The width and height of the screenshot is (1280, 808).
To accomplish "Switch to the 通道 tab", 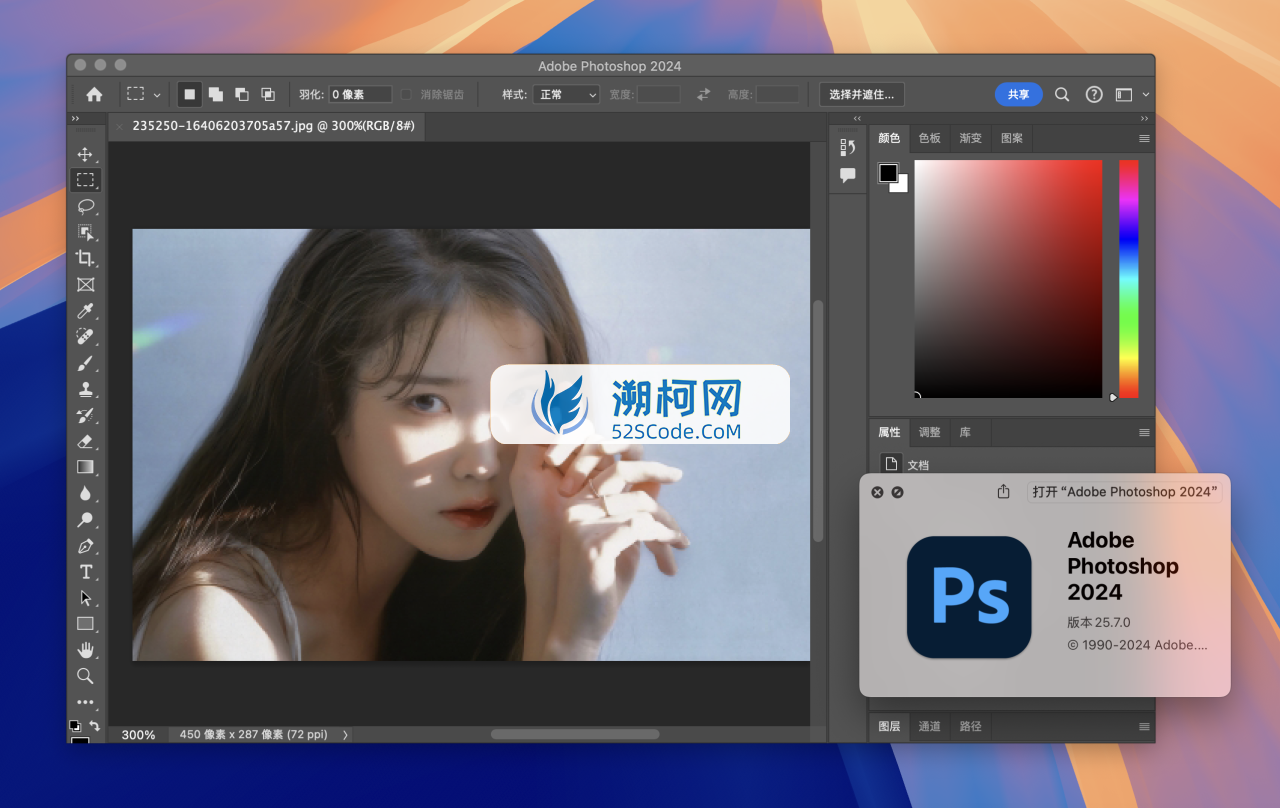I will [x=930, y=726].
